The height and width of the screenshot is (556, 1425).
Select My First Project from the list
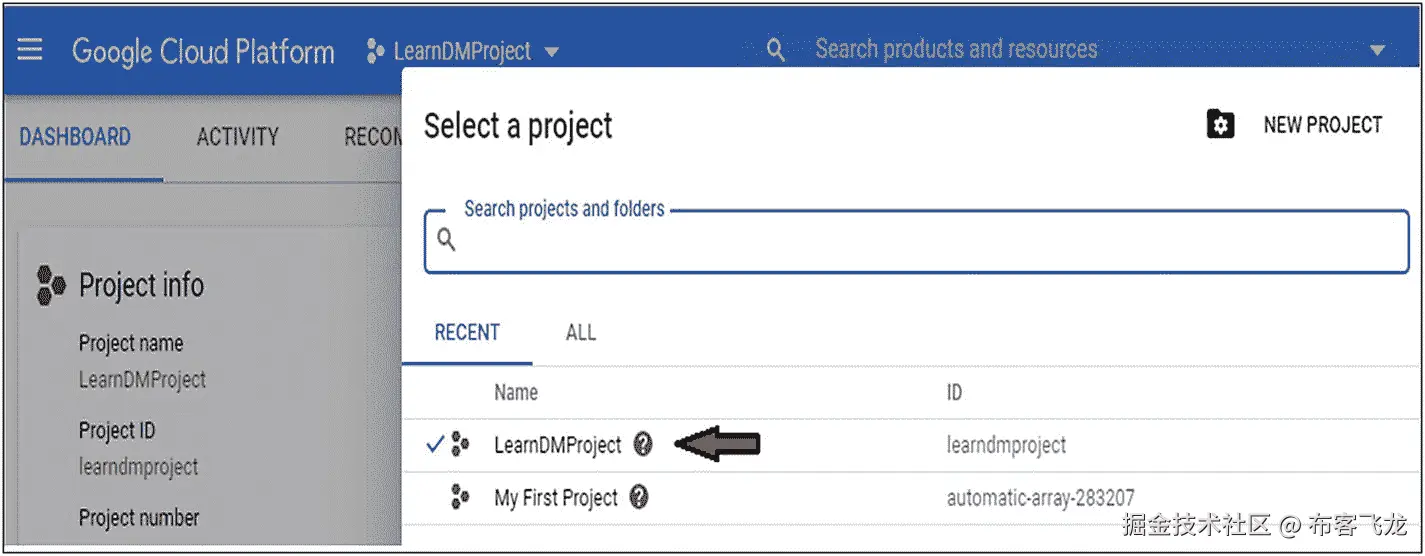coord(556,497)
